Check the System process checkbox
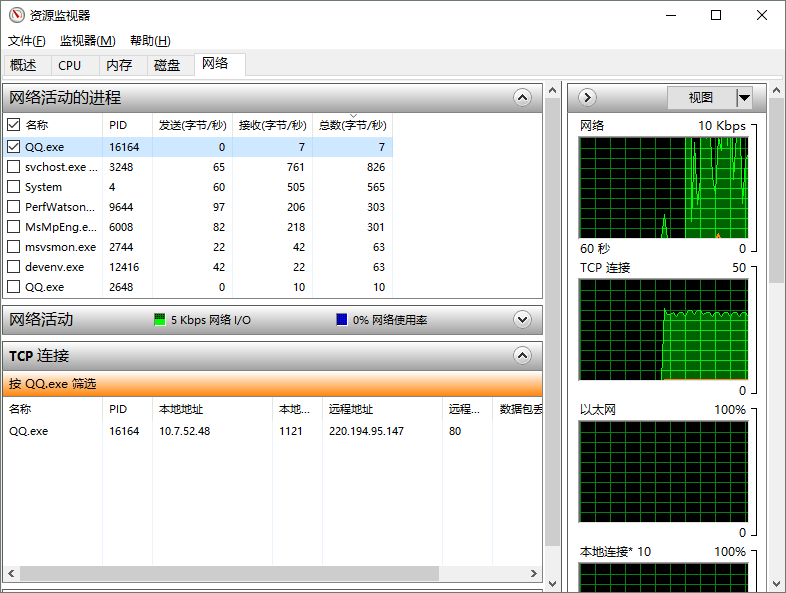Viewport: 786px width, 593px height. click(x=14, y=186)
